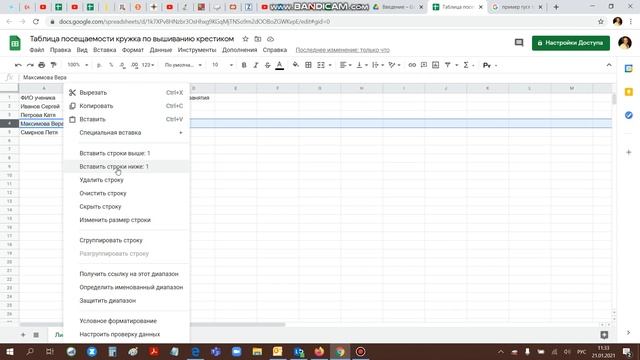
Task: Move document to folder icon
Action: 258,39
